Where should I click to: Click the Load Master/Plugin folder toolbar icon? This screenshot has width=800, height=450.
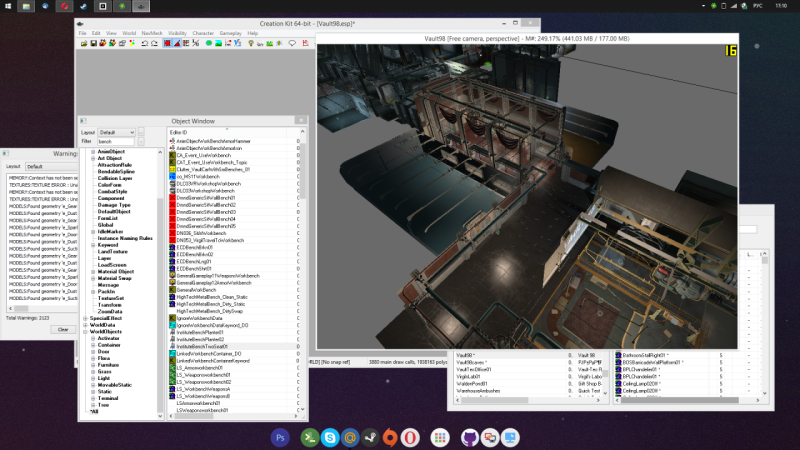coord(84,43)
